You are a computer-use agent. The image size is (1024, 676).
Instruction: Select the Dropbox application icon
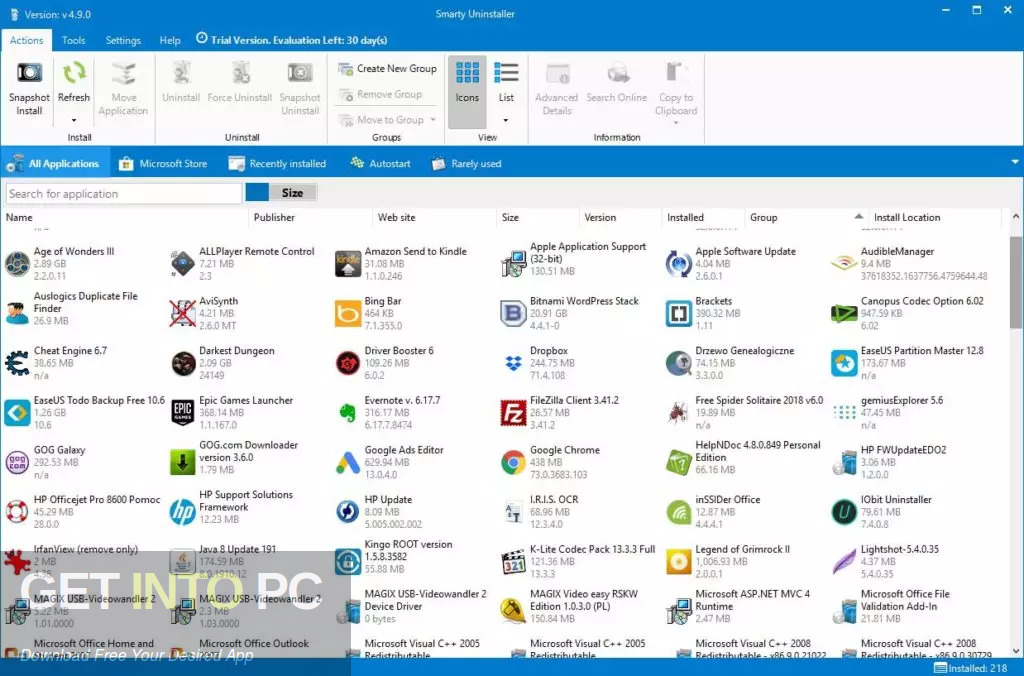513,363
